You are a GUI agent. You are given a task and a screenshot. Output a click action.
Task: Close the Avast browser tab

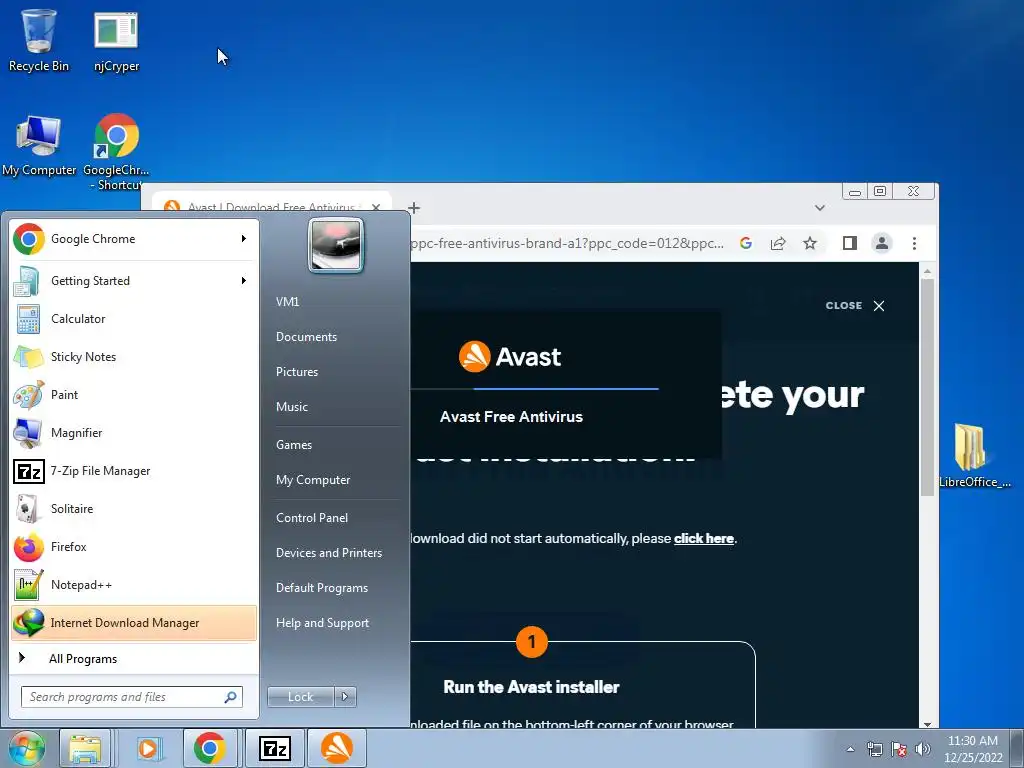click(376, 208)
